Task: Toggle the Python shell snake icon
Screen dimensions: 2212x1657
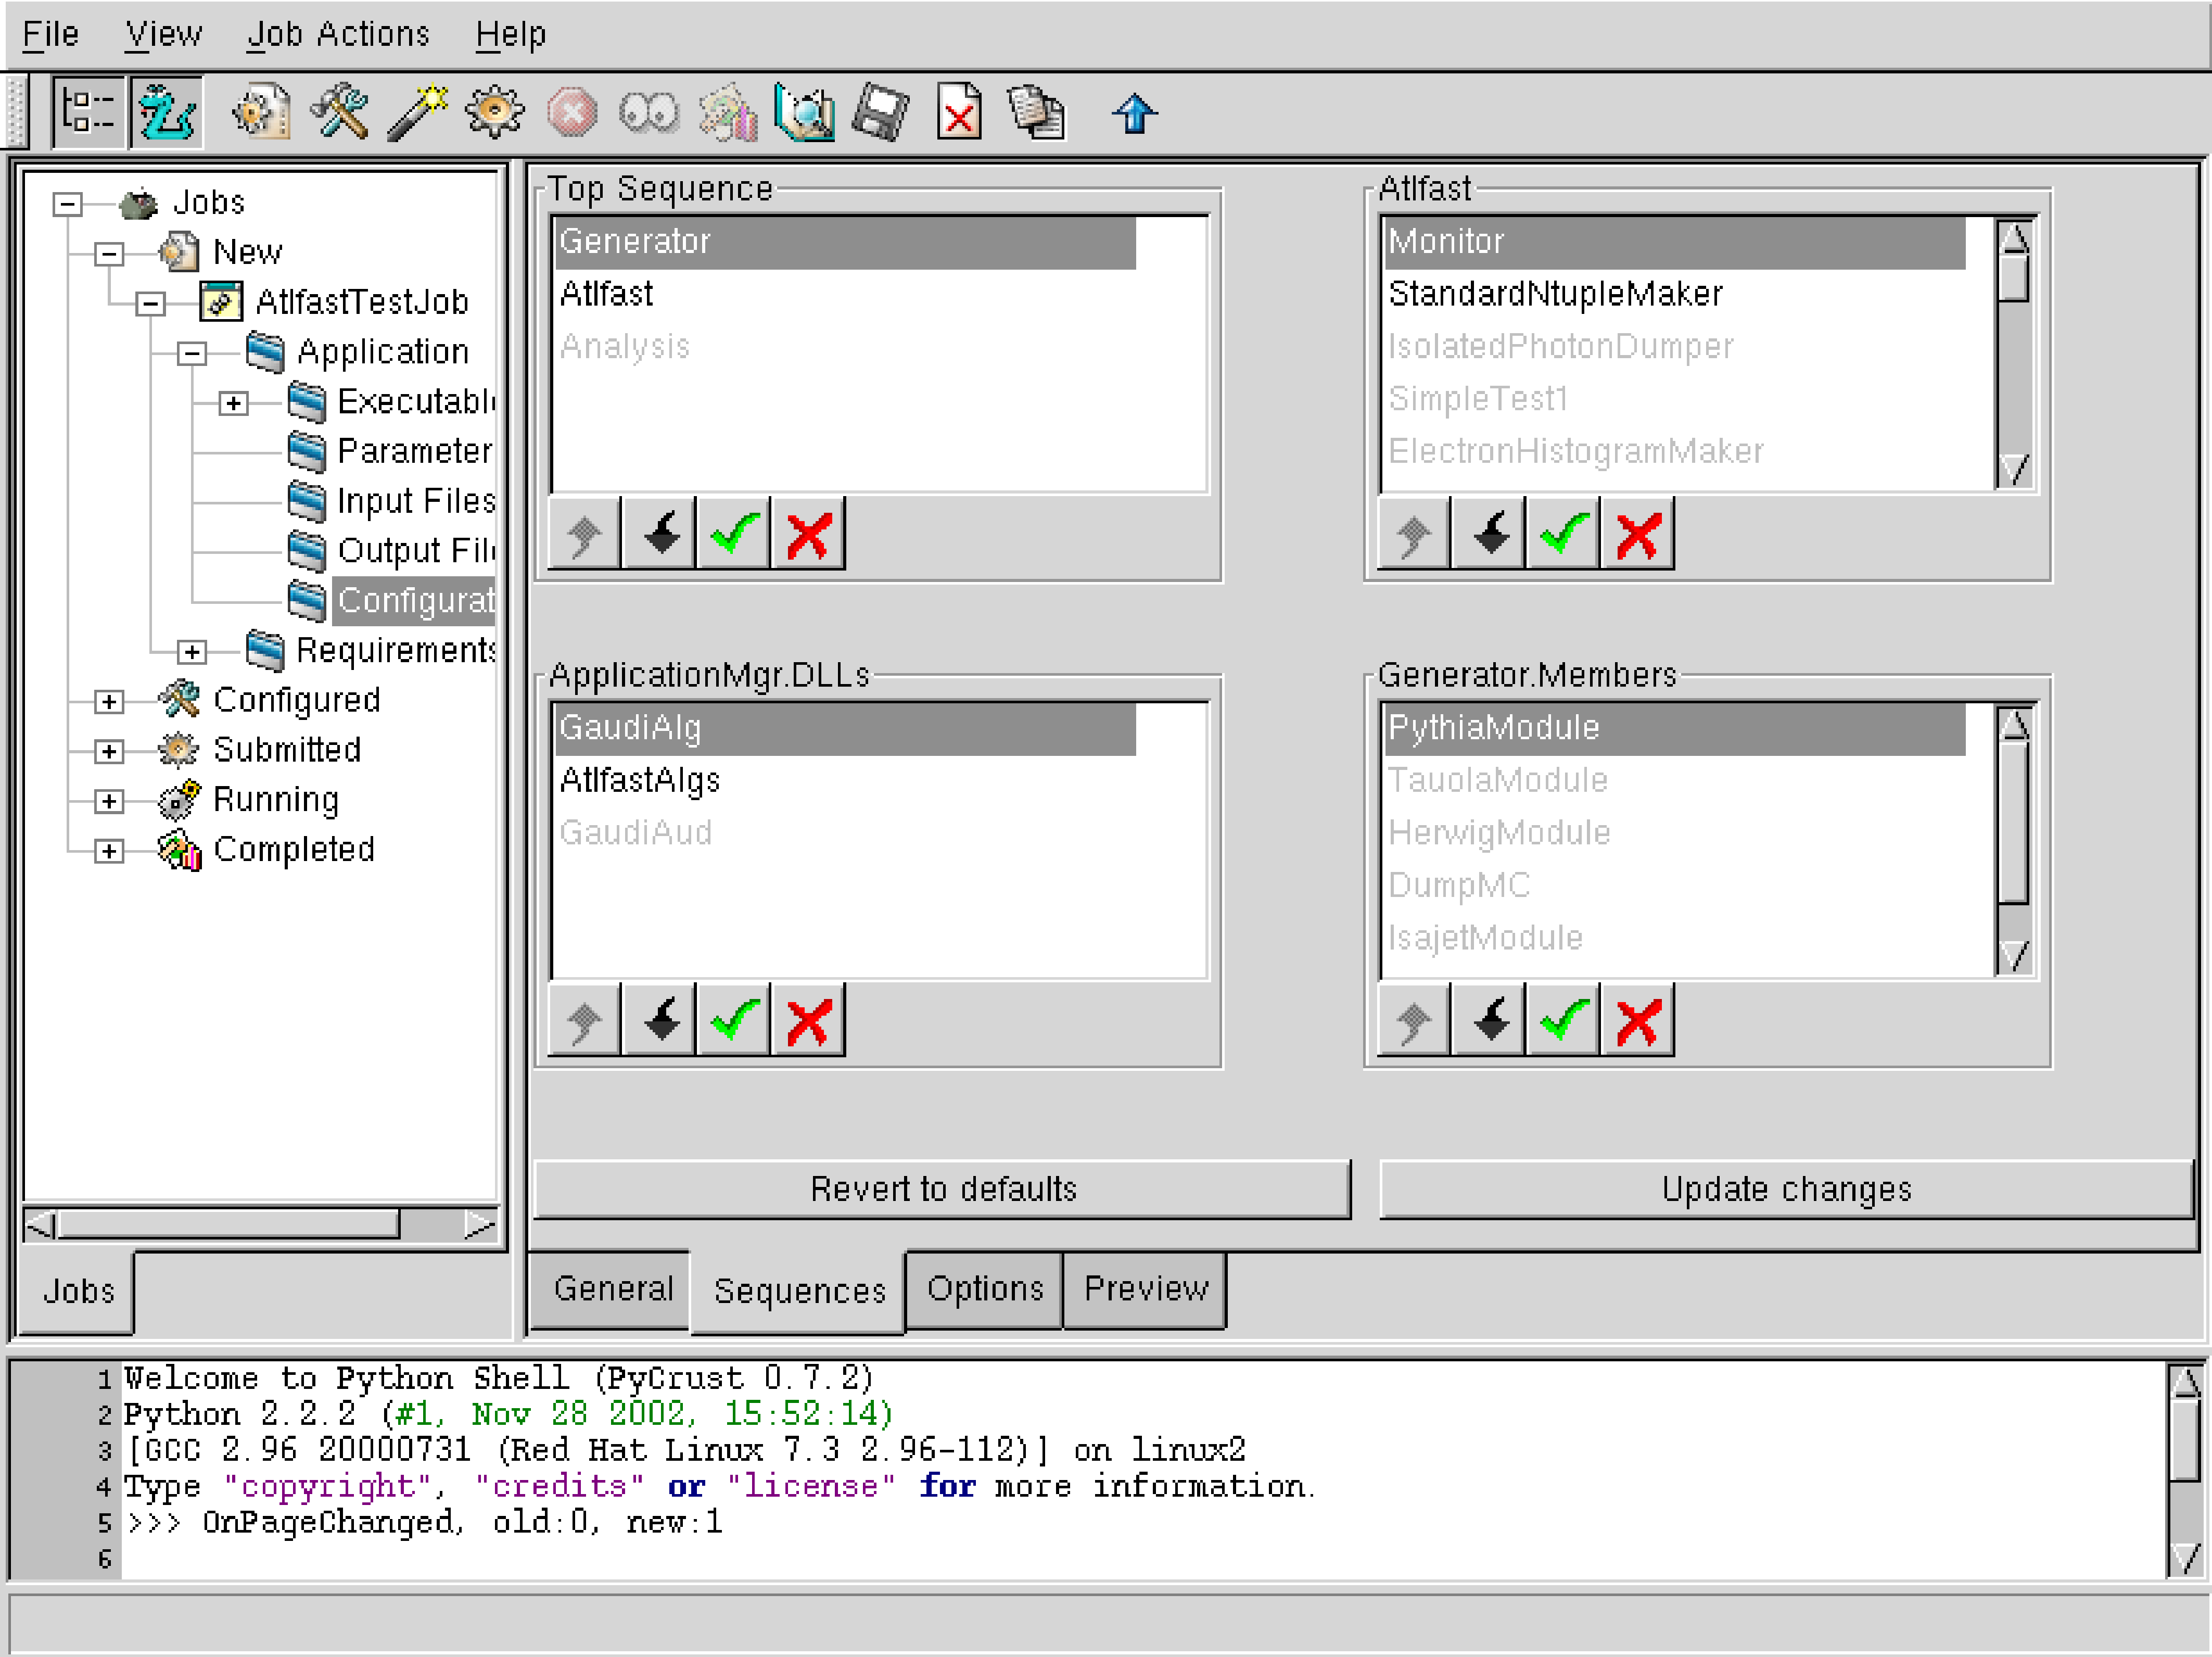Action: click(167, 112)
